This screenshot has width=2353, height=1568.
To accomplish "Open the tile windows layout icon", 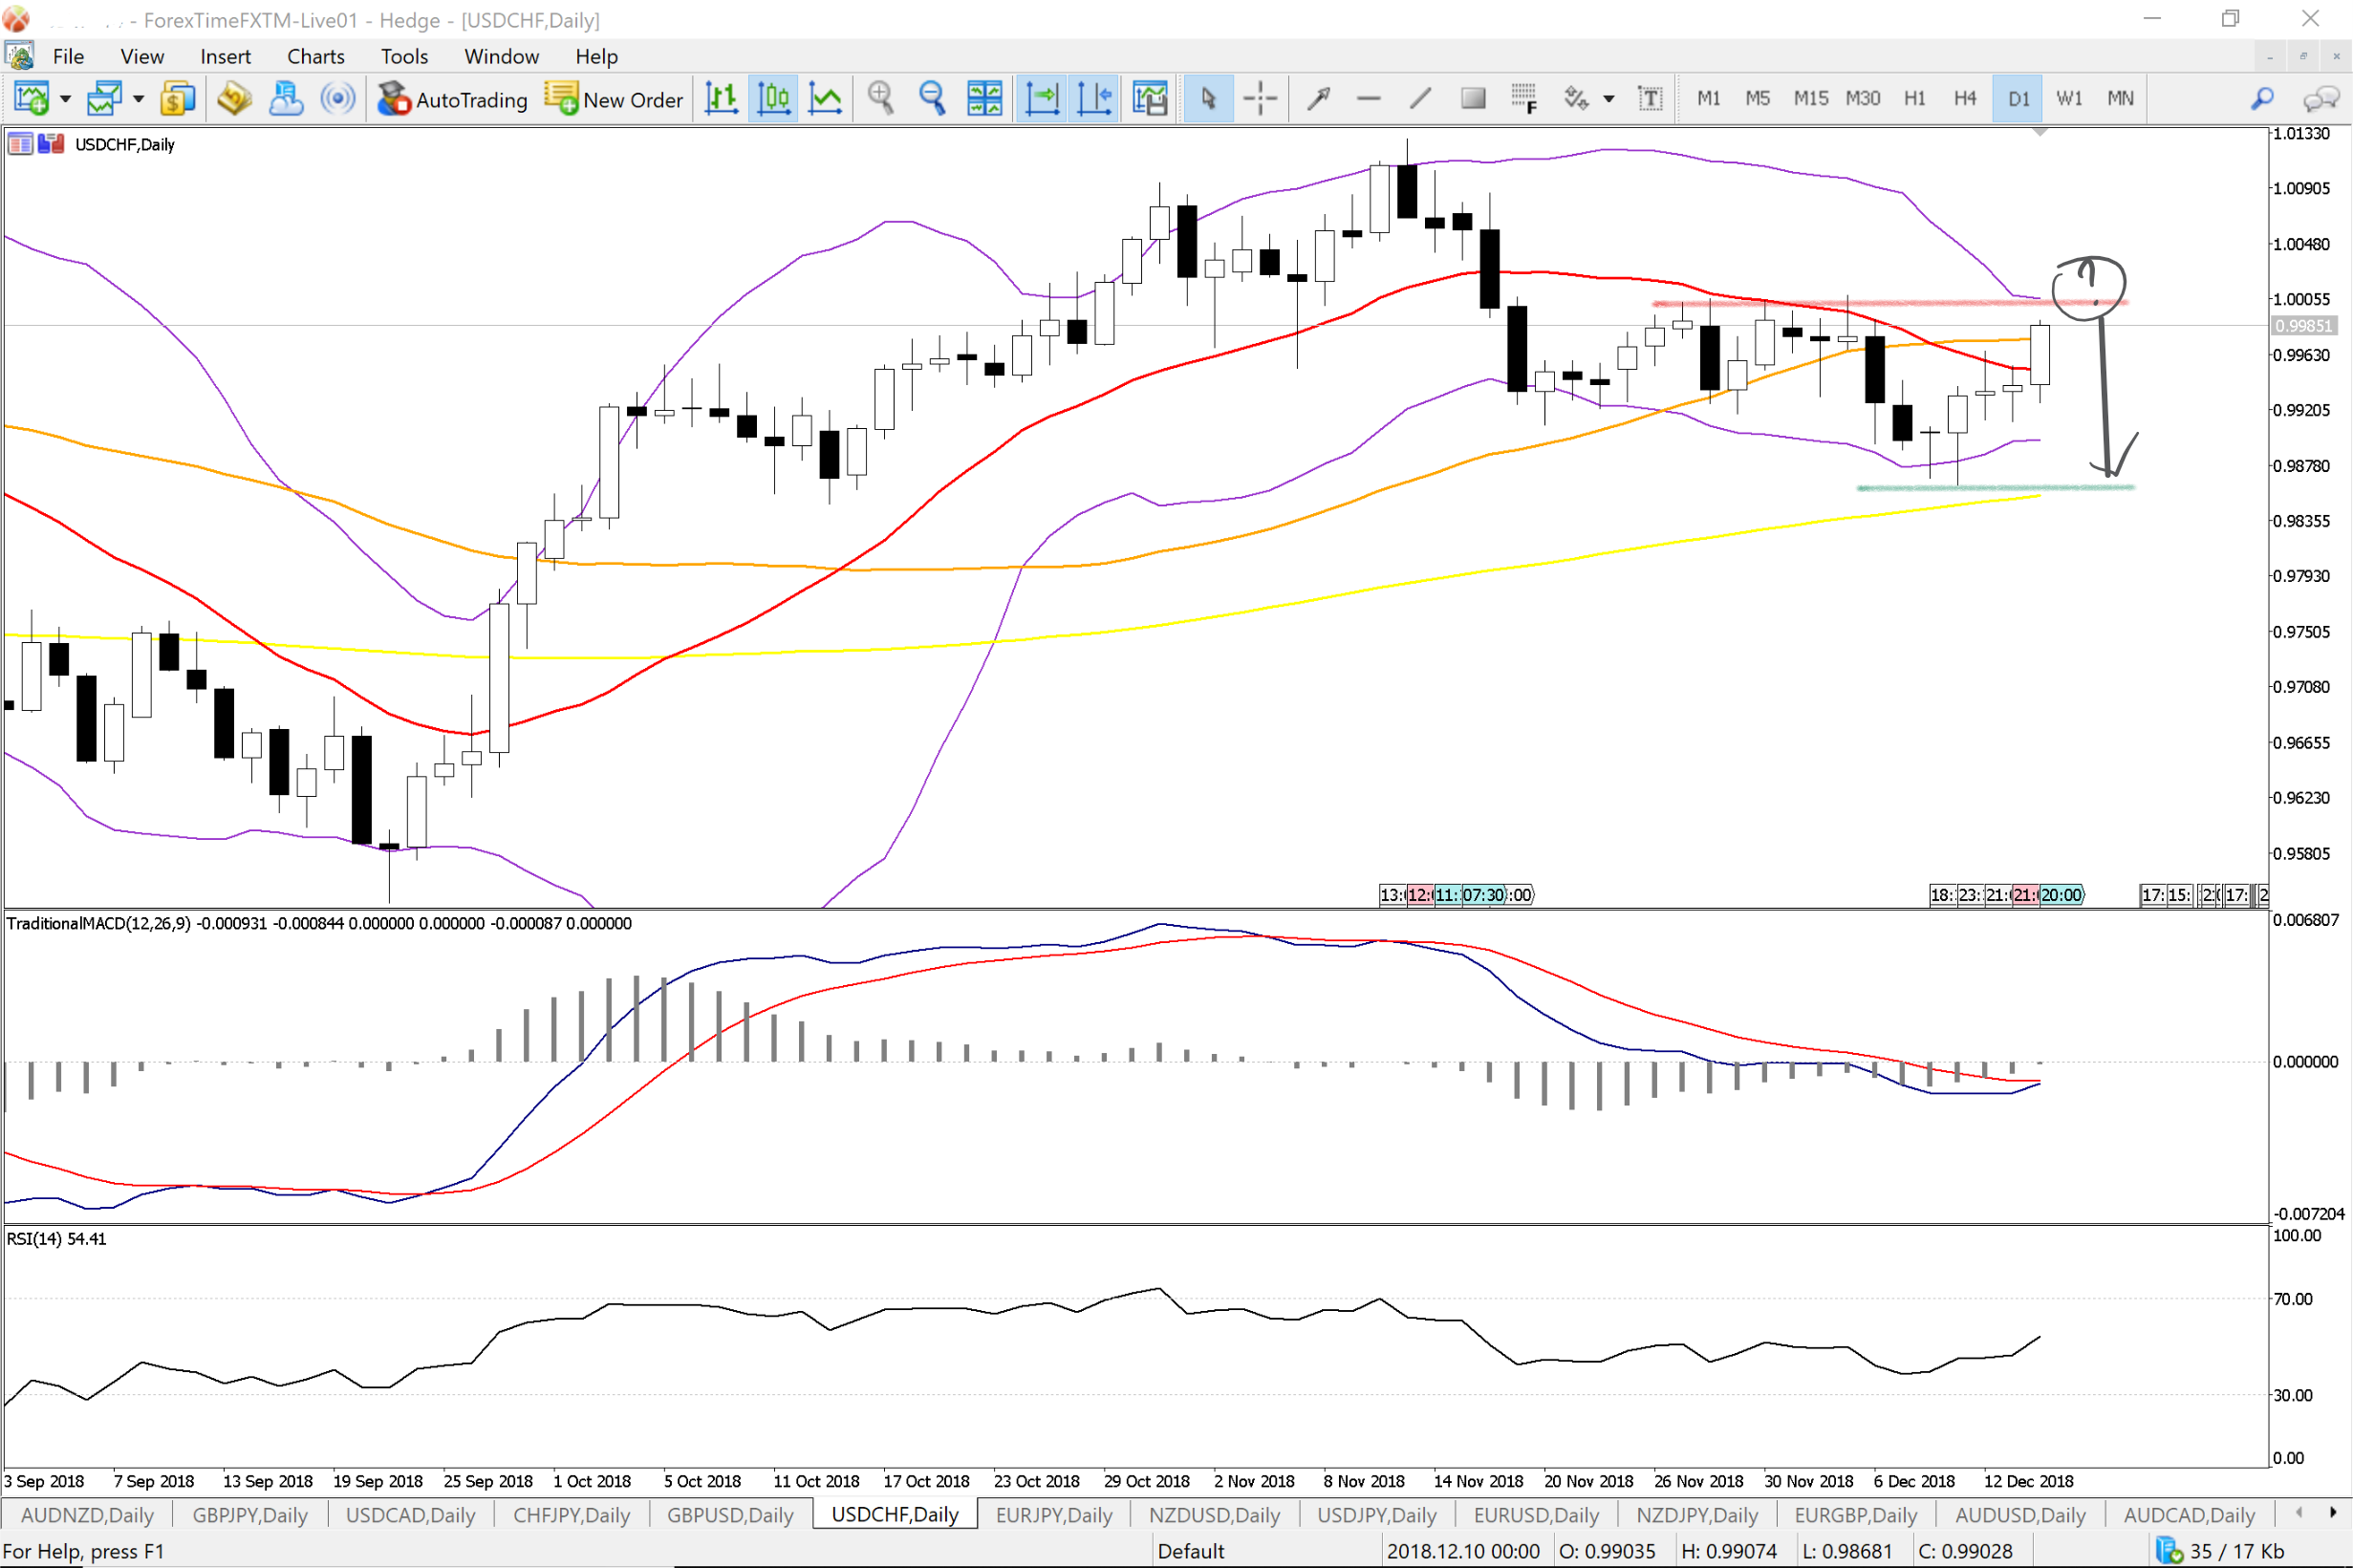I will click(984, 98).
